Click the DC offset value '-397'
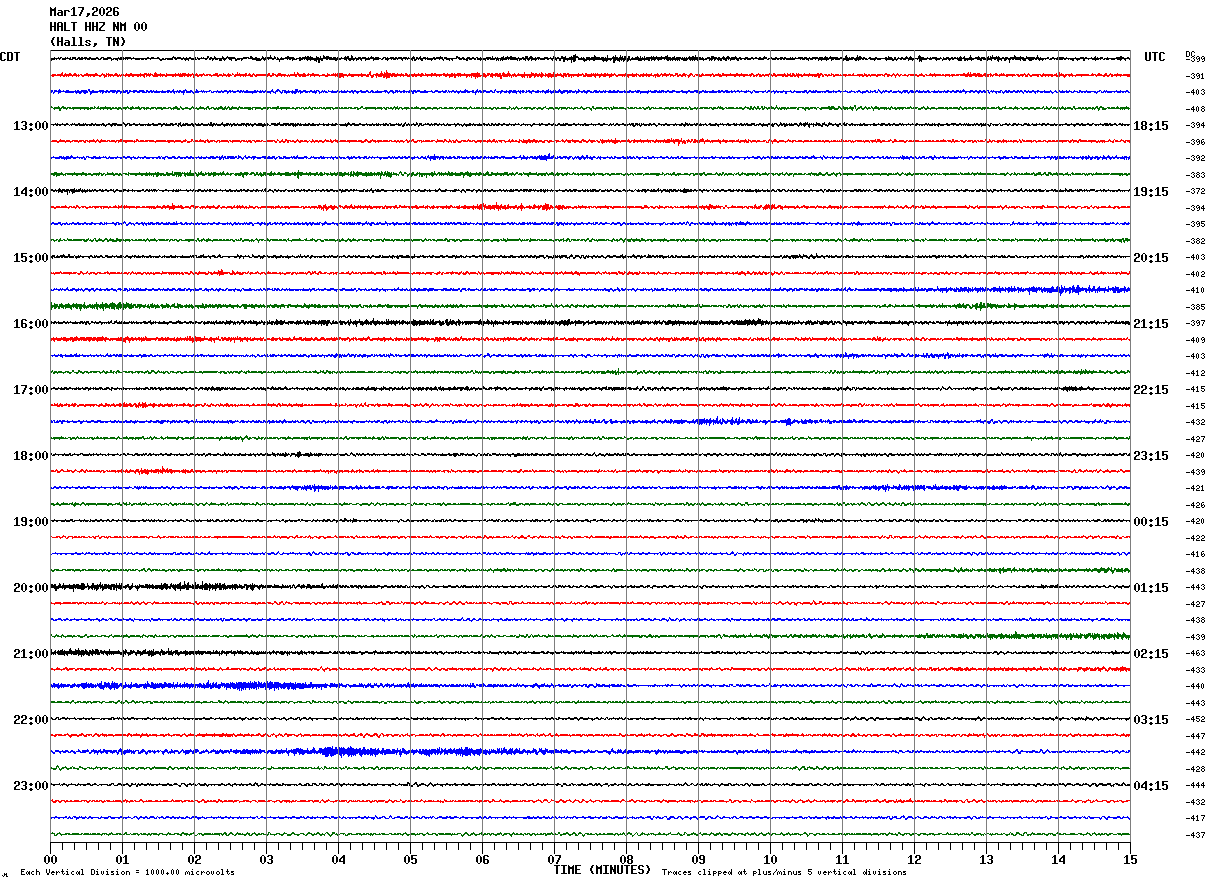 coord(1195,323)
